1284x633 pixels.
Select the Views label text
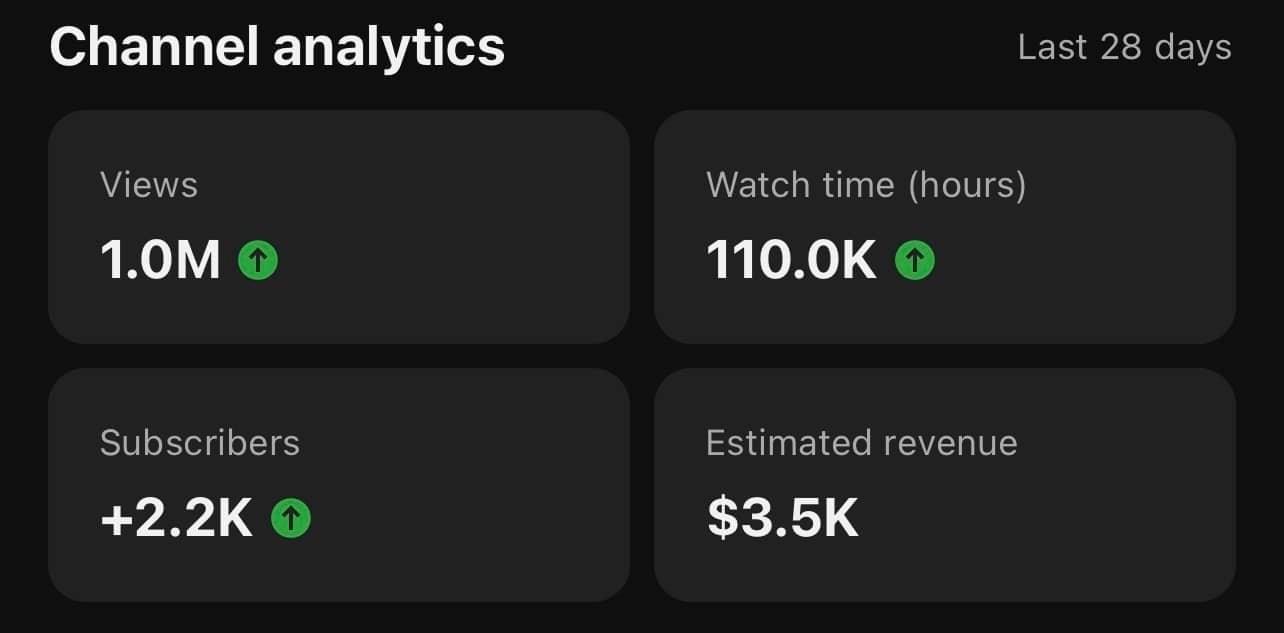(149, 185)
